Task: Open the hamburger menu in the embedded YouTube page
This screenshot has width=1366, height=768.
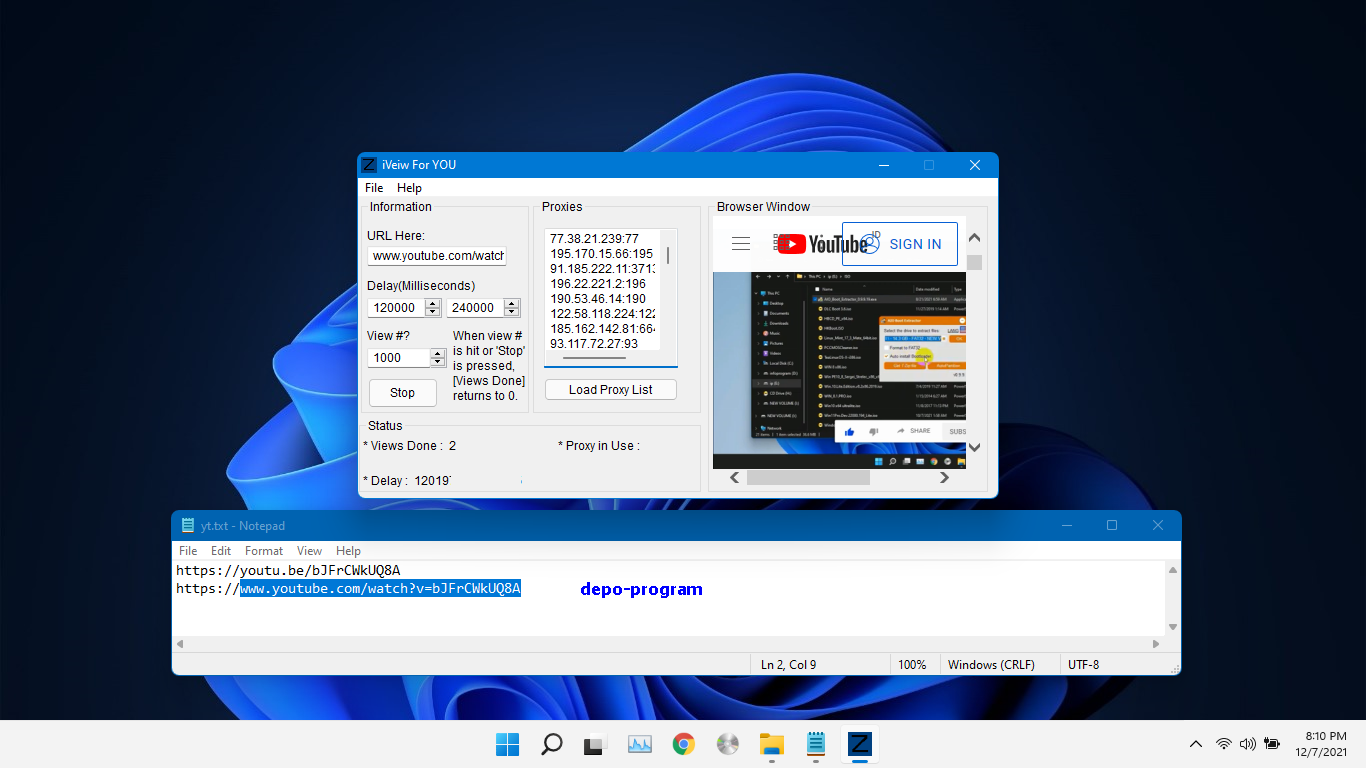Action: (741, 243)
